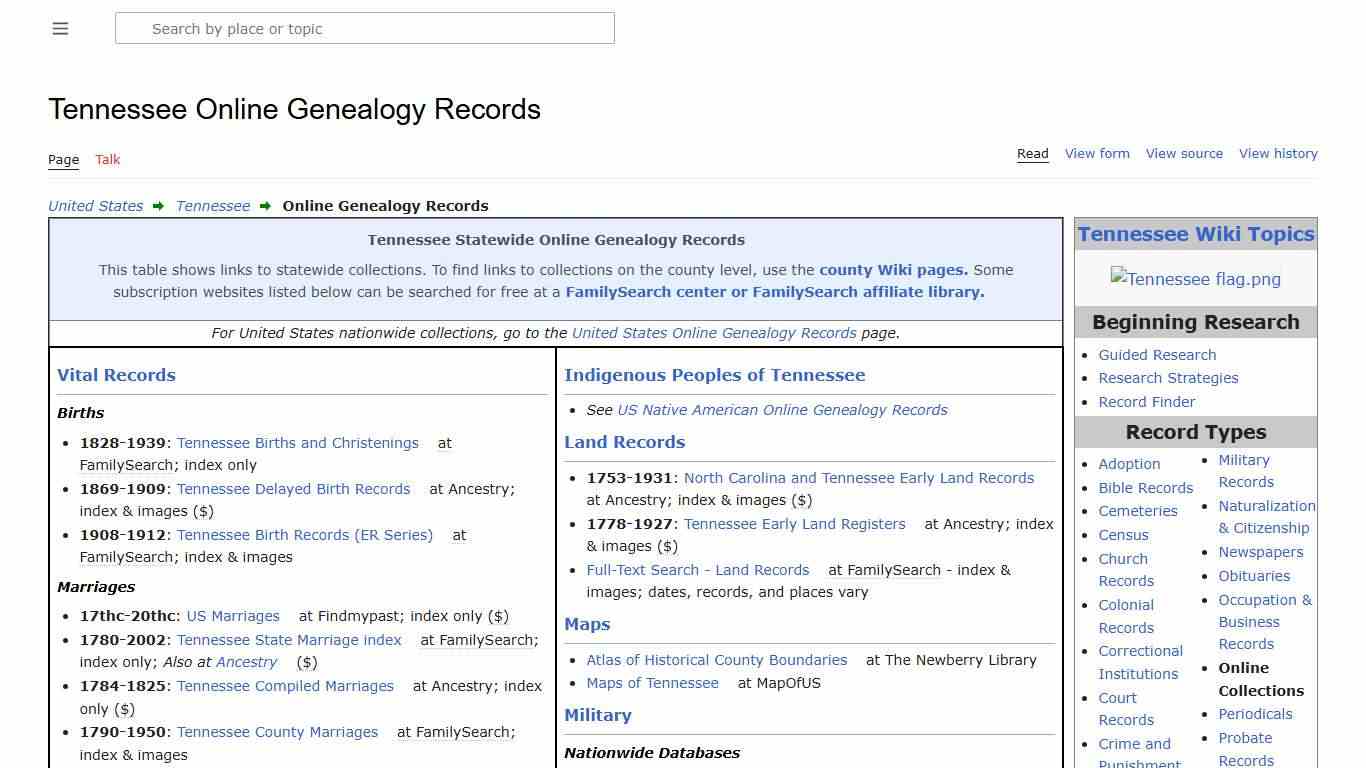Open the Guided Research sidebar link

click(x=1157, y=354)
